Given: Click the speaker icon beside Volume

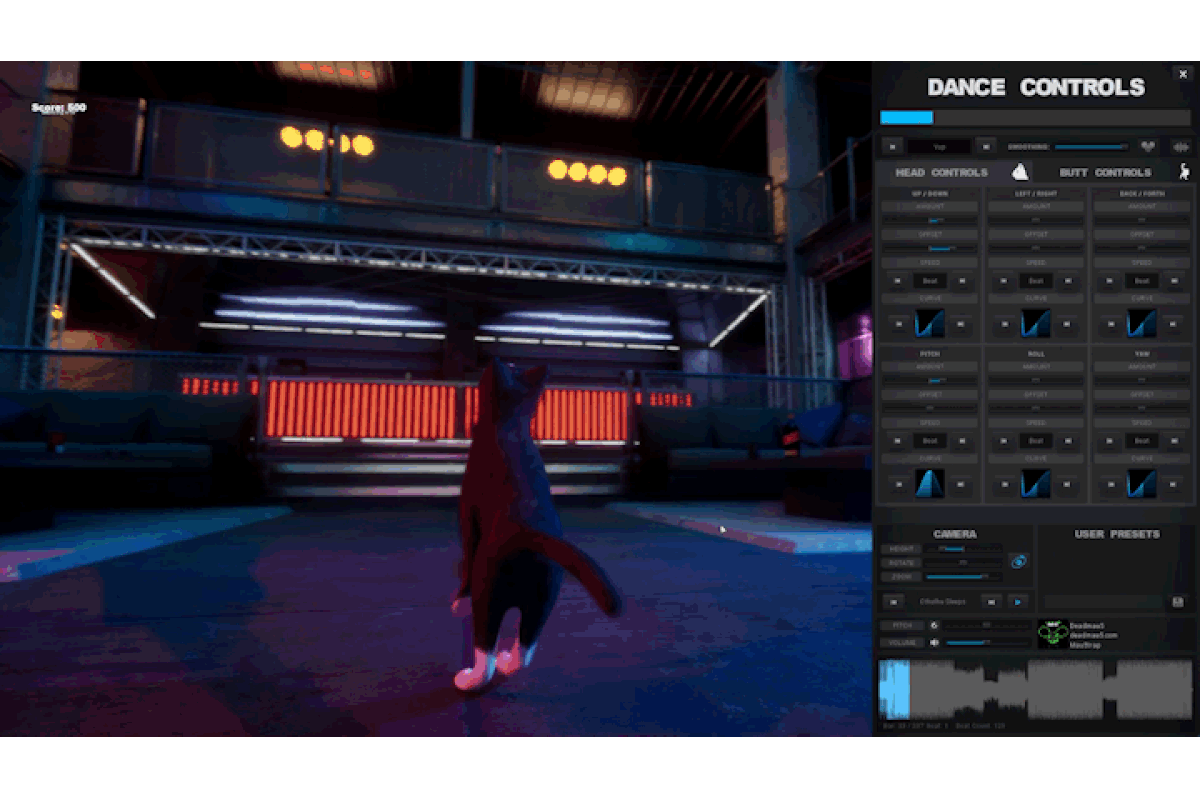Looking at the screenshot, I should tap(934, 642).
